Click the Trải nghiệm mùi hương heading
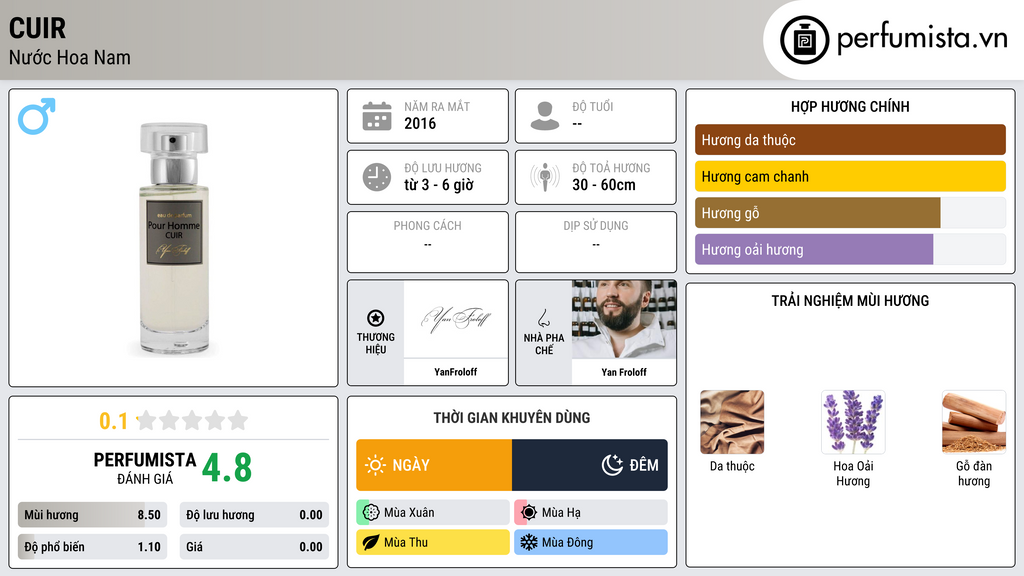Viewport: 1024px width, 576px height. (x=850, y=301)
